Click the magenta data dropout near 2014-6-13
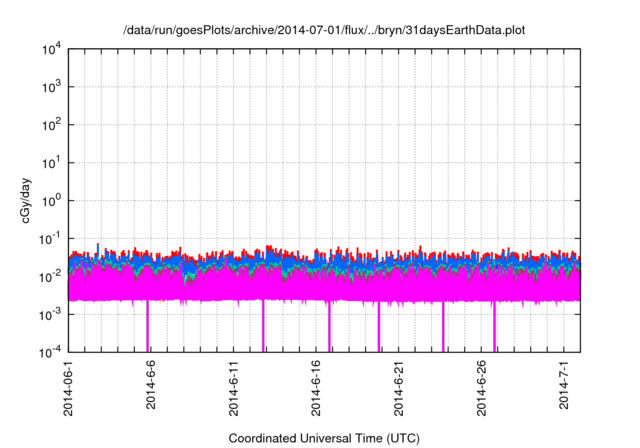The image size is (640, 448). click(x=263, y=326)
